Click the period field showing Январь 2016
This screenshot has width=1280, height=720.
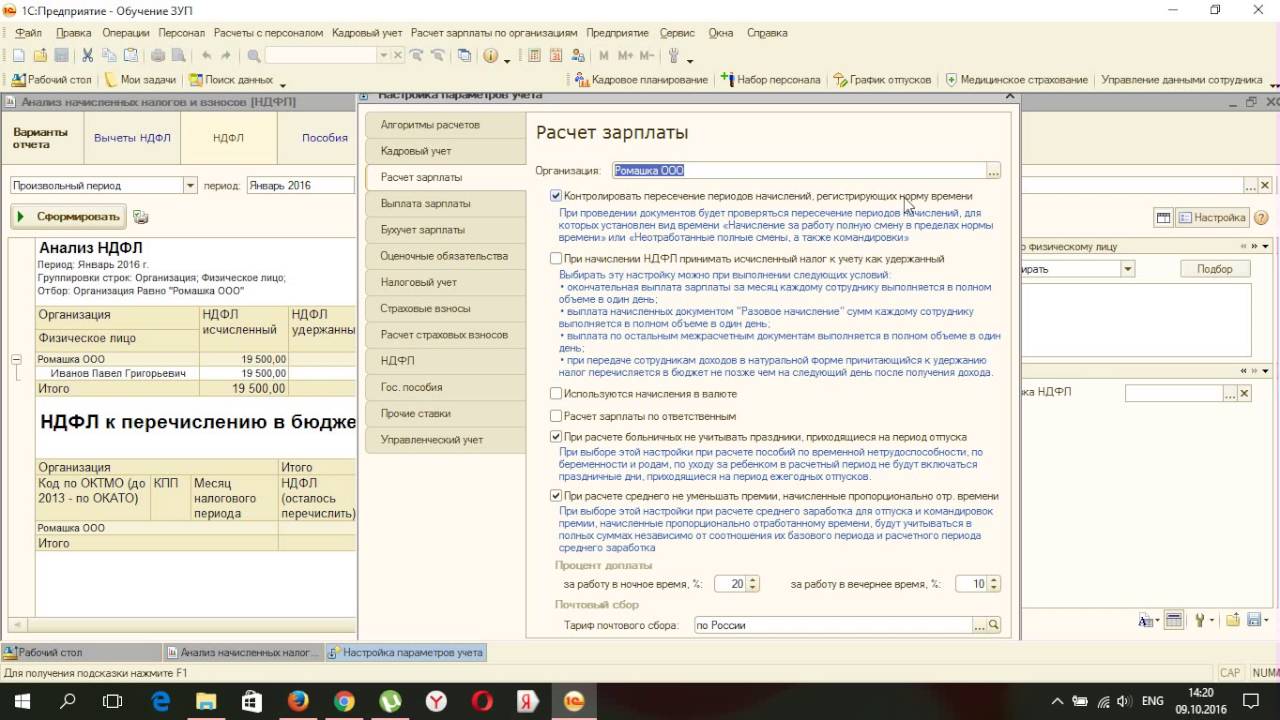[300, 185]
